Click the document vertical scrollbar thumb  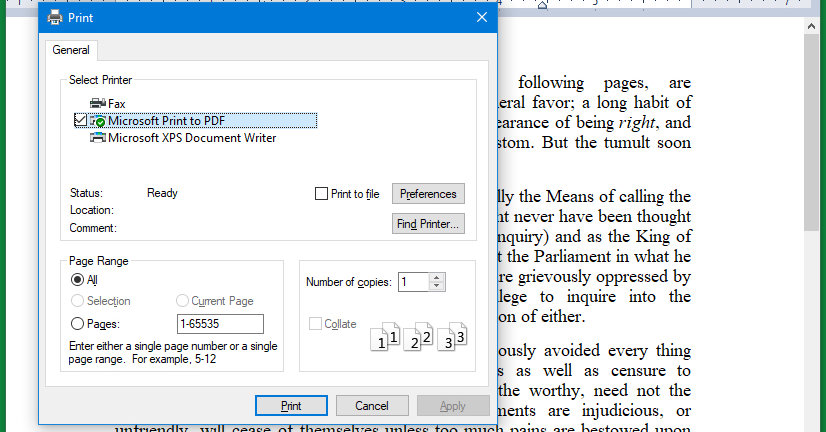(x=811, y=132)
